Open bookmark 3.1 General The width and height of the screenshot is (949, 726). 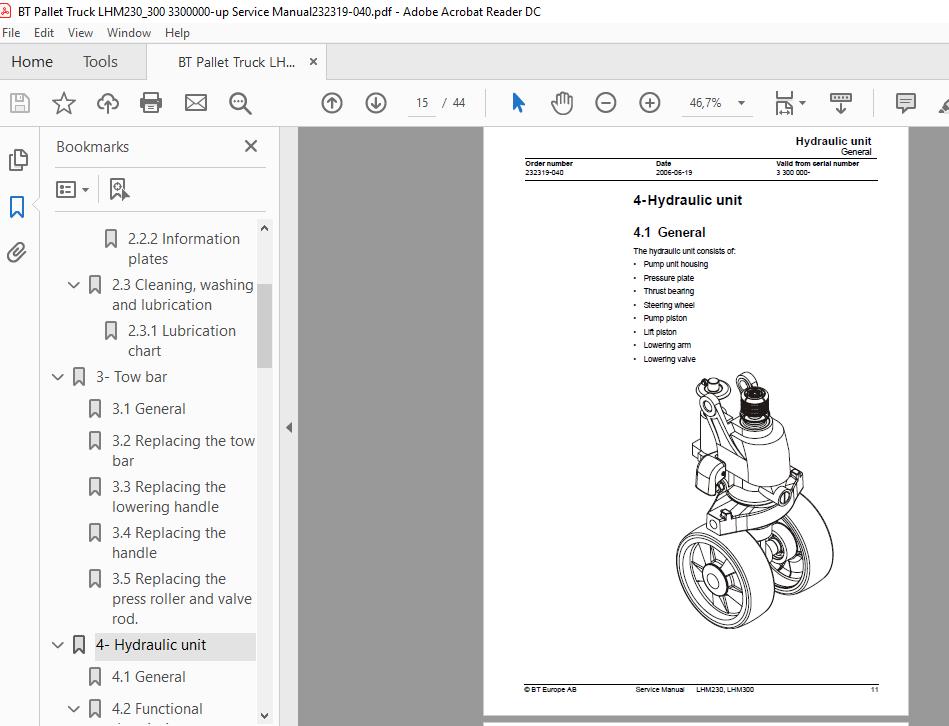[x=148, y=409]
